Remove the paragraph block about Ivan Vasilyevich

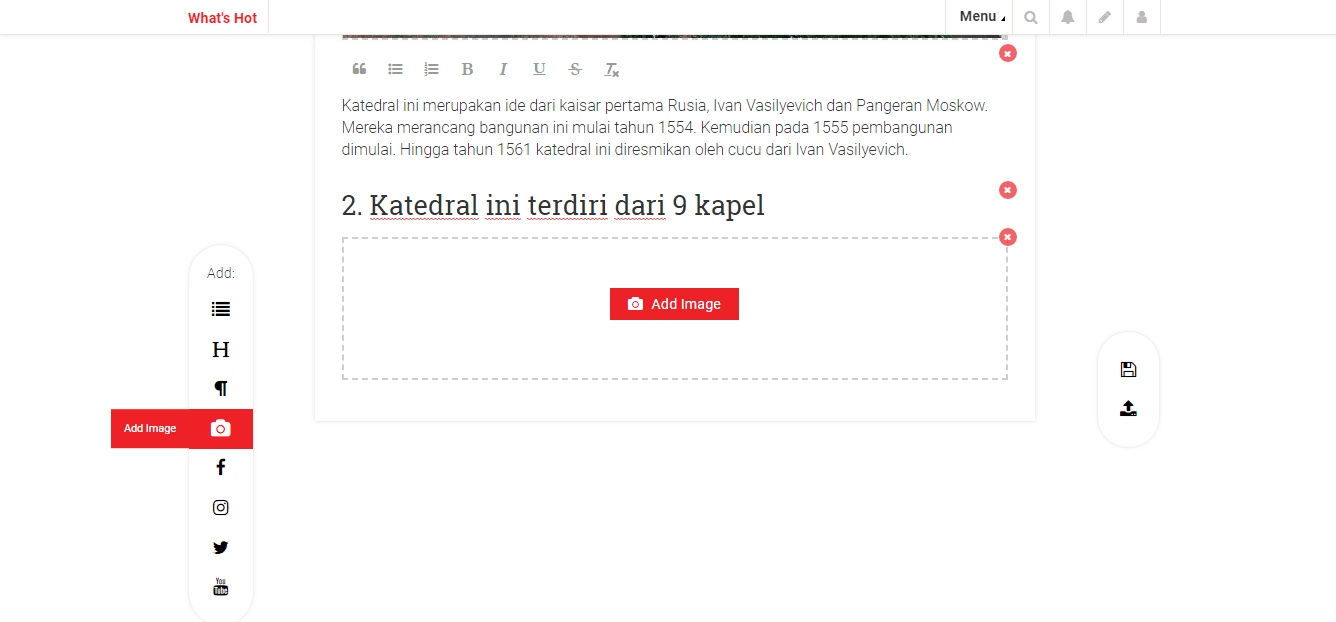pos(1008,53)
